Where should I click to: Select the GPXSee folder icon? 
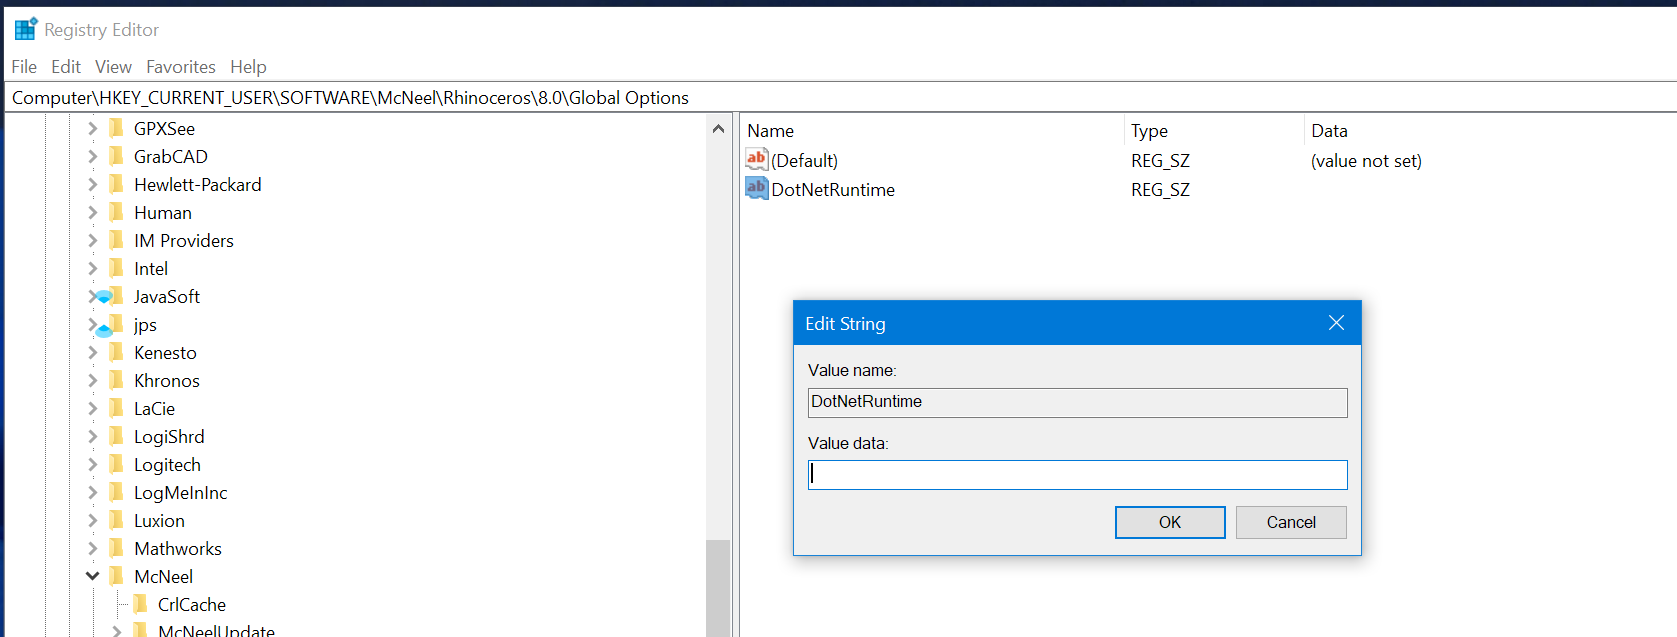point(117,128)
